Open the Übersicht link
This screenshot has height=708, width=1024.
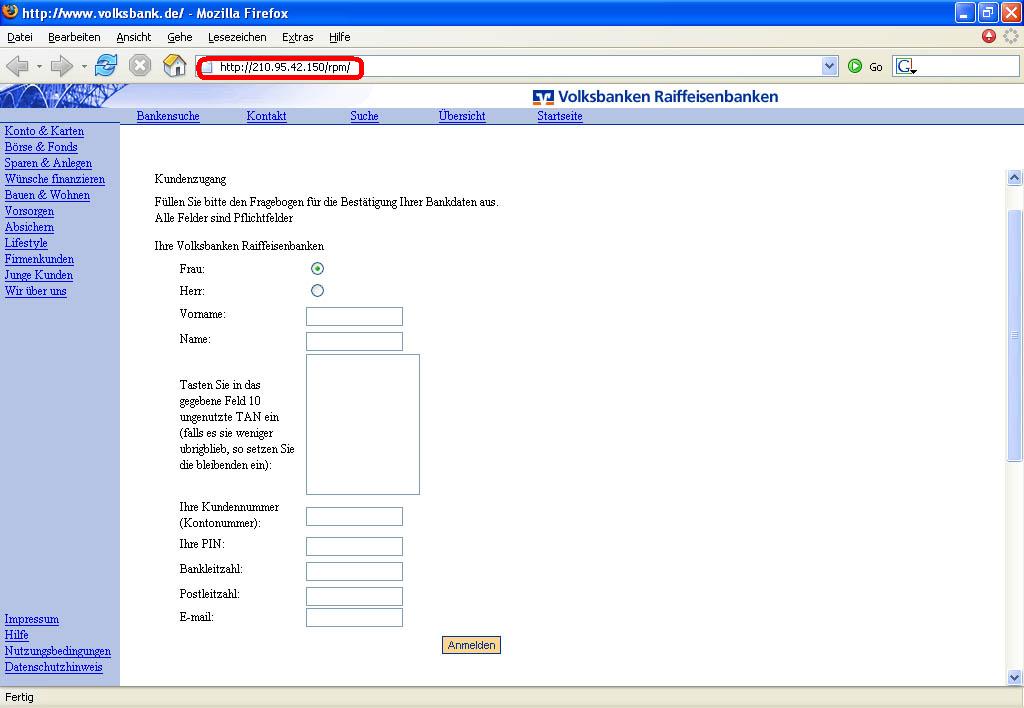462,116
